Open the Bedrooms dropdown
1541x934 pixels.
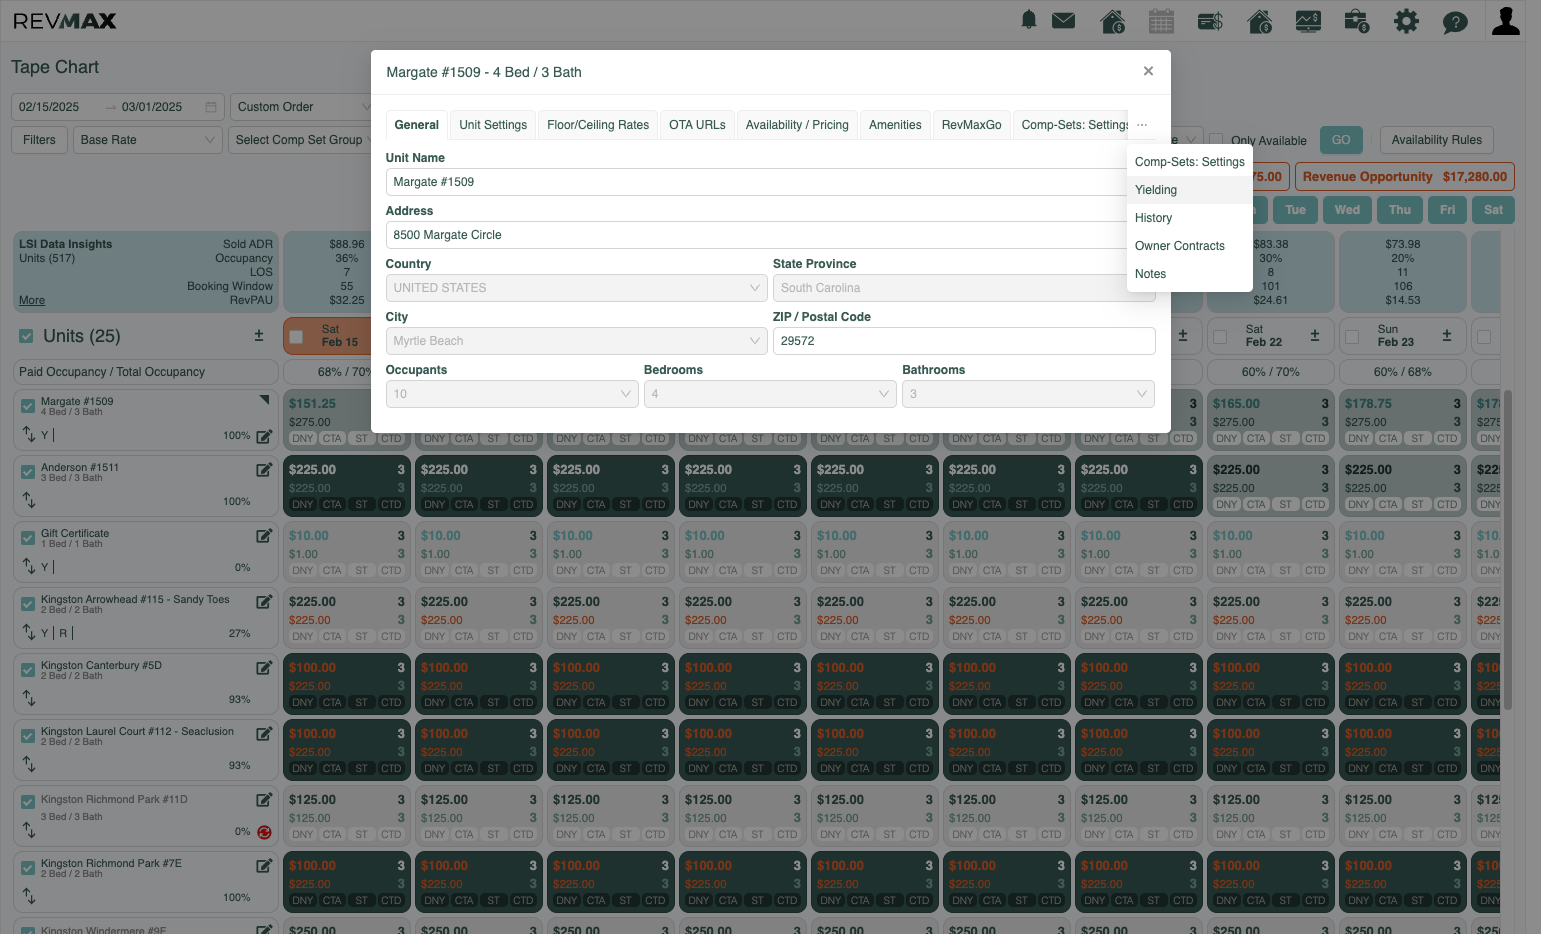pyautogui.click(x=770, y=394)
